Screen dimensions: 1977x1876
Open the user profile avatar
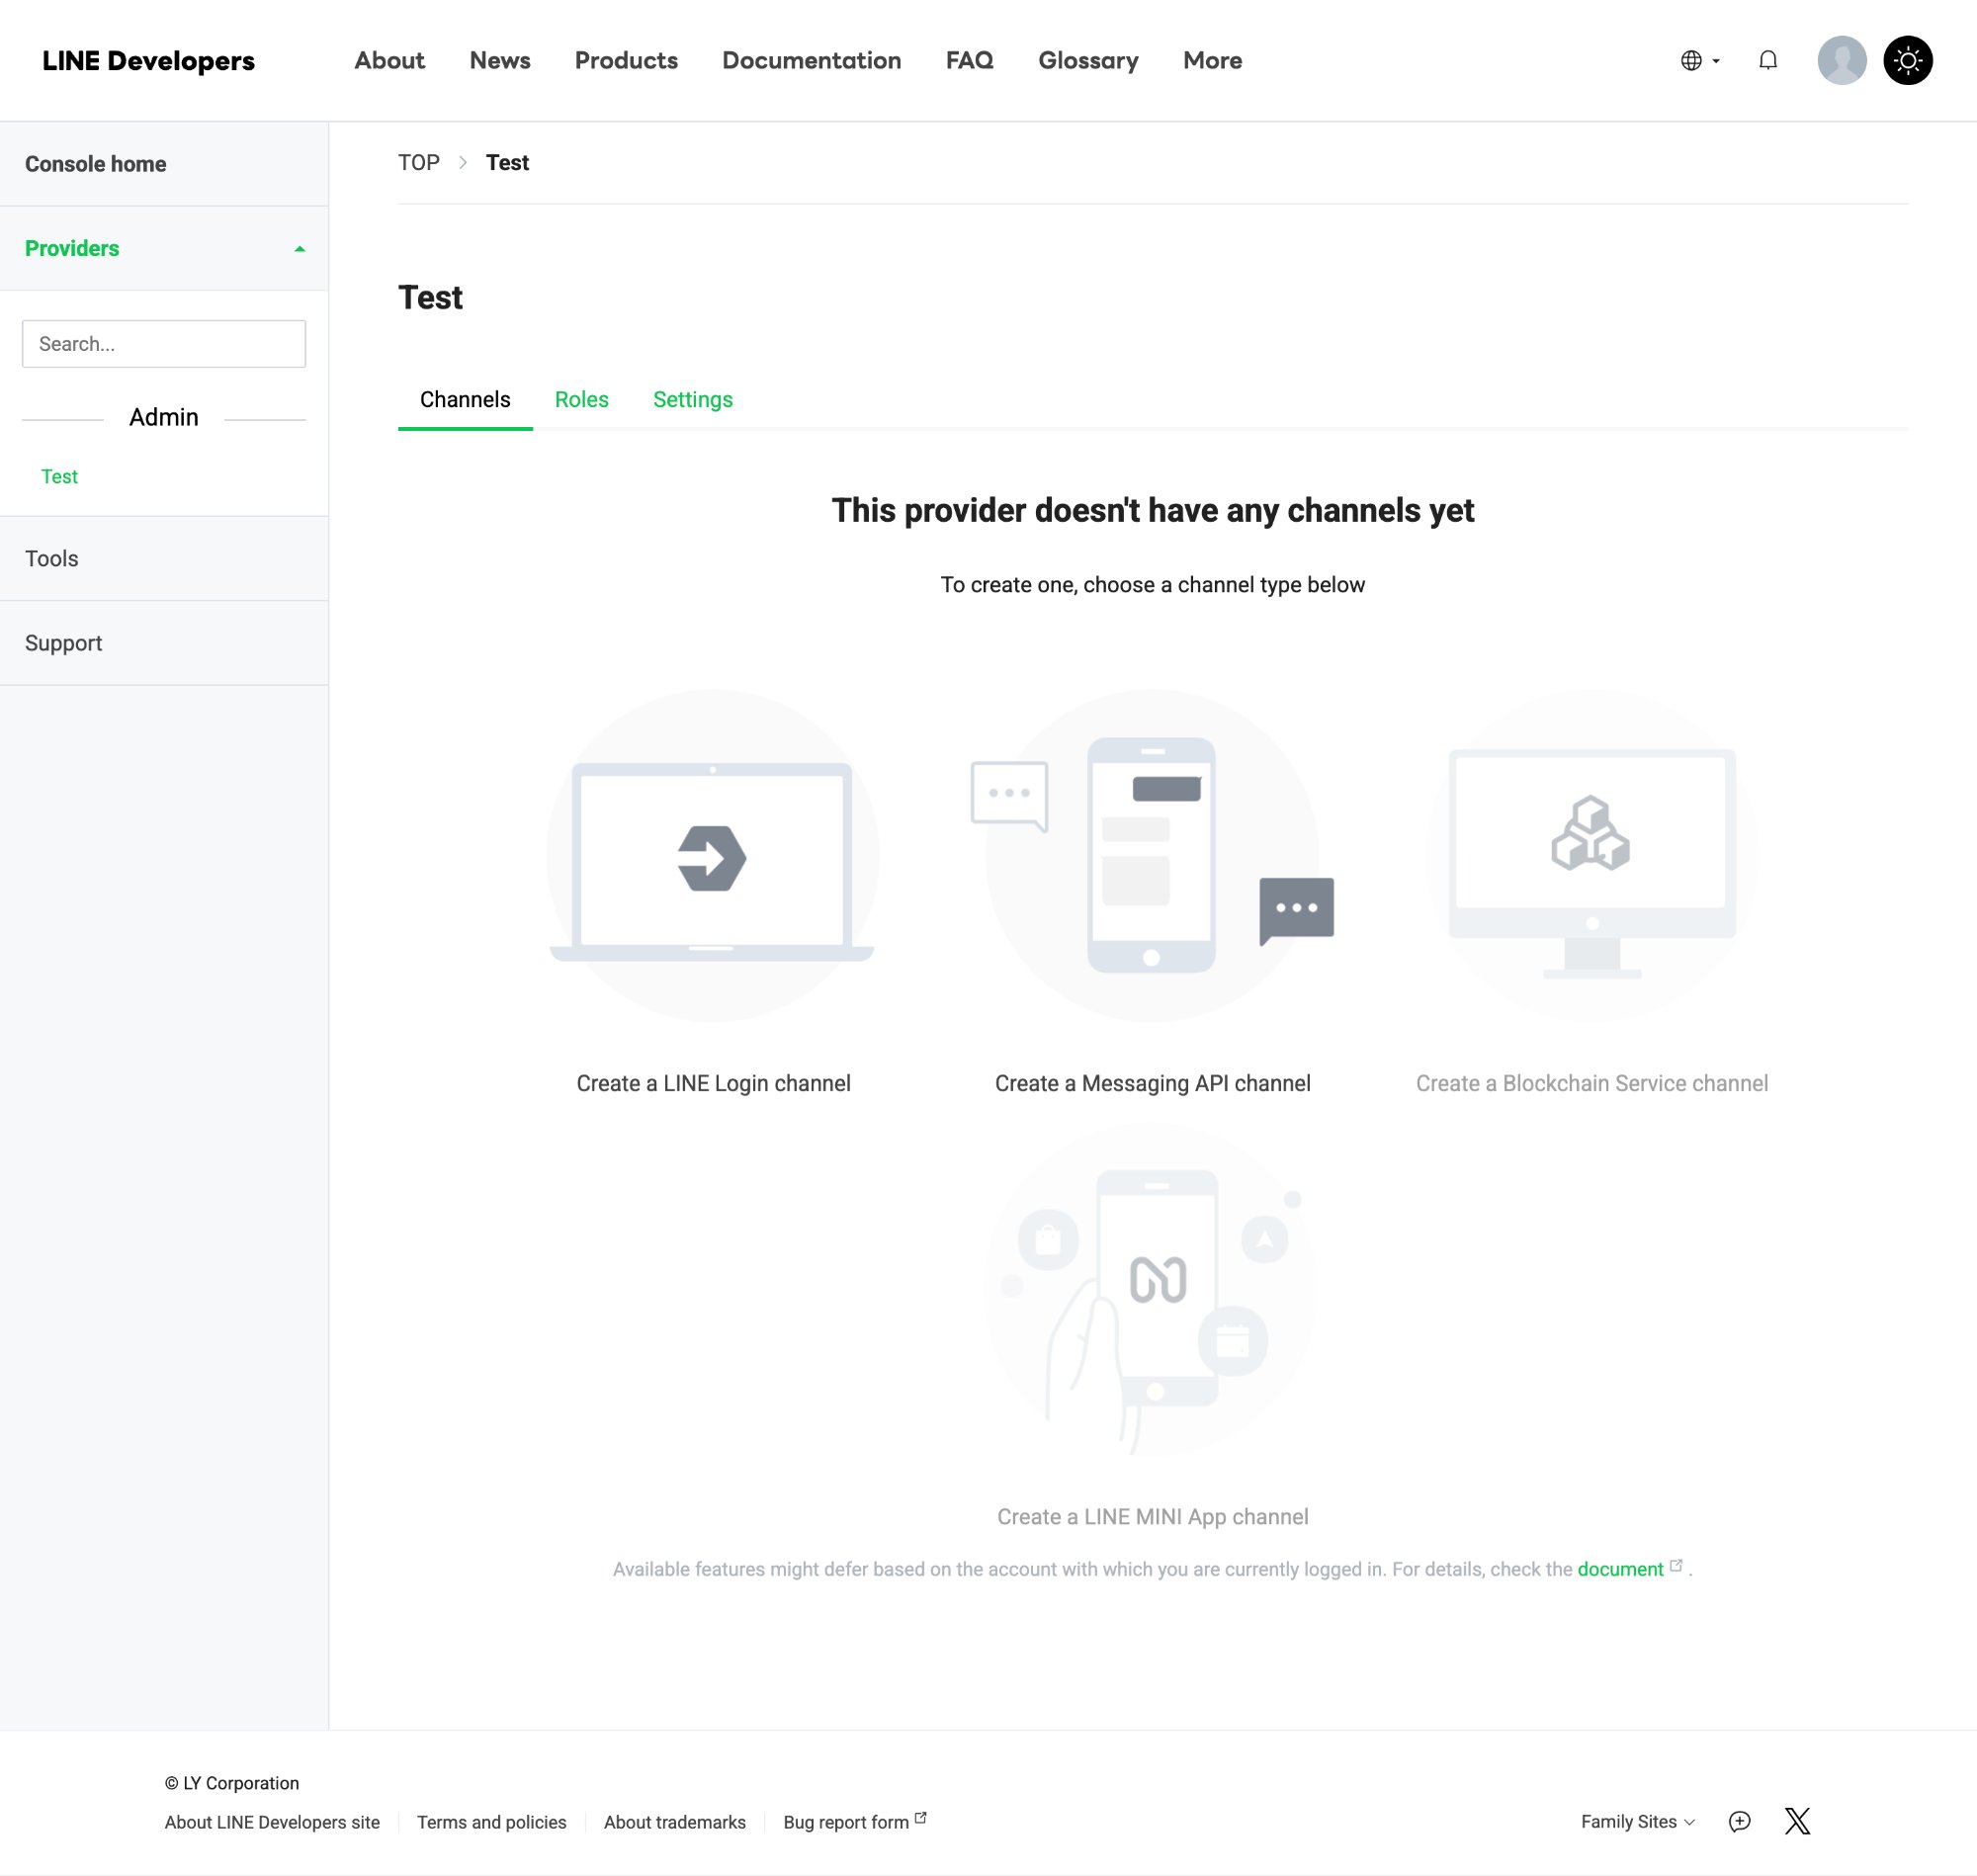pos(1841,61)
